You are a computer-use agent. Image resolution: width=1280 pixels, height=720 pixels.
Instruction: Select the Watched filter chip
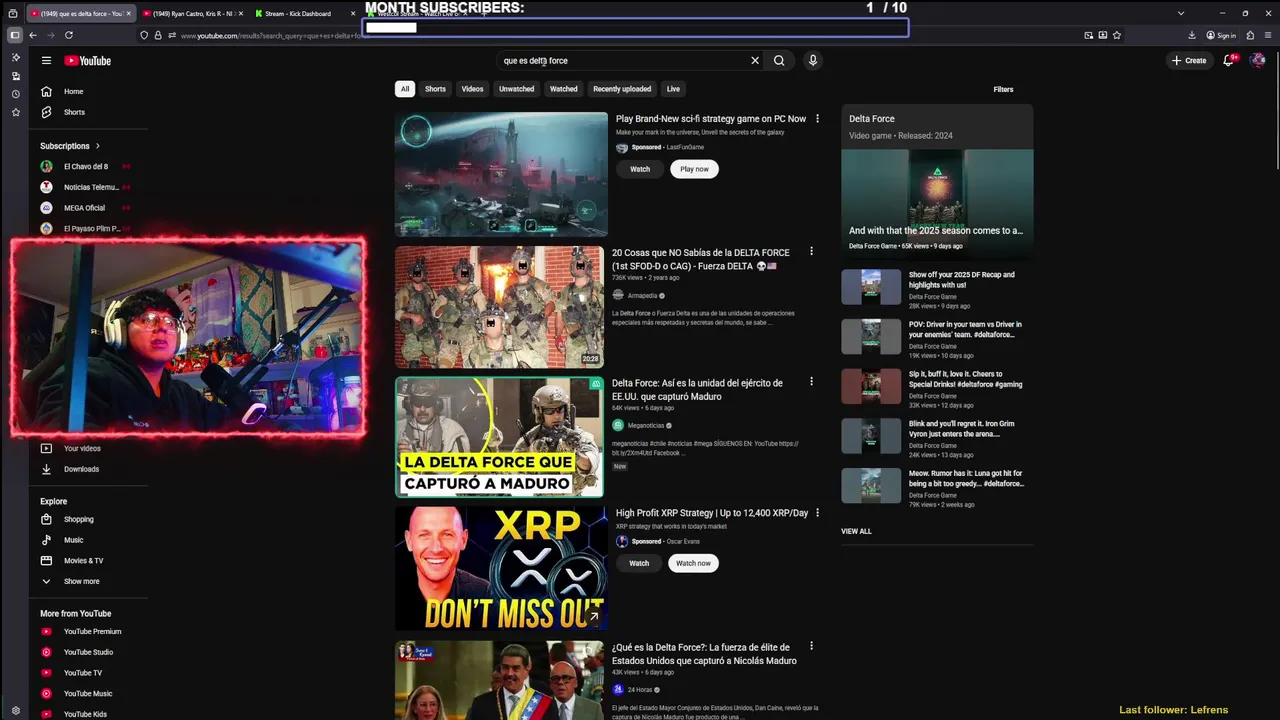pos(563,89)
